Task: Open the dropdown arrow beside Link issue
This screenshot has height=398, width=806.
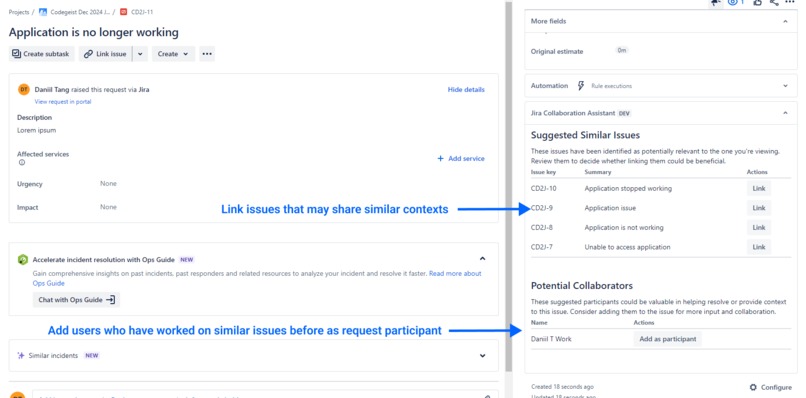Action: 140,54
